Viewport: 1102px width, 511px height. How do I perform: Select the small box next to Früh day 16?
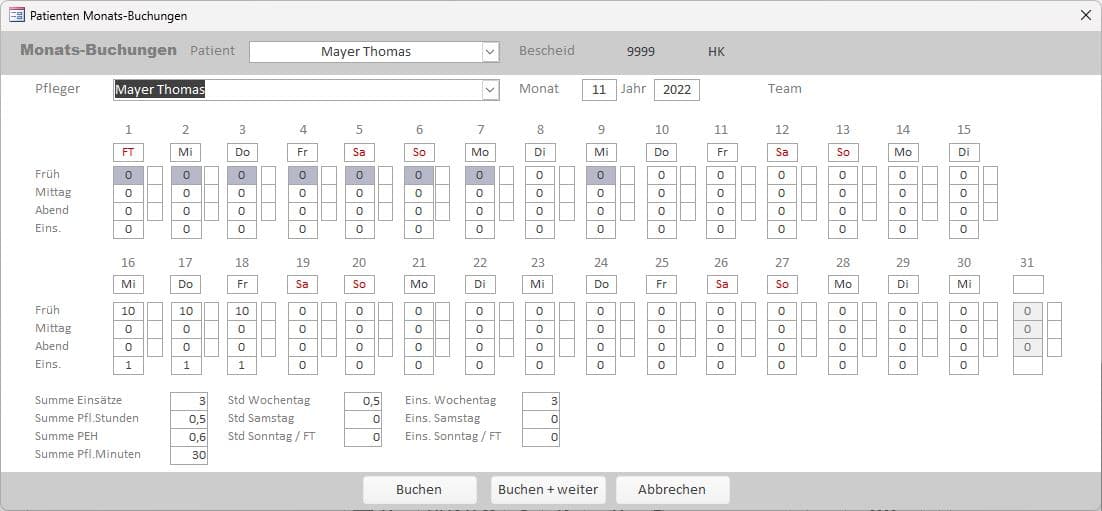coord(155,311)
